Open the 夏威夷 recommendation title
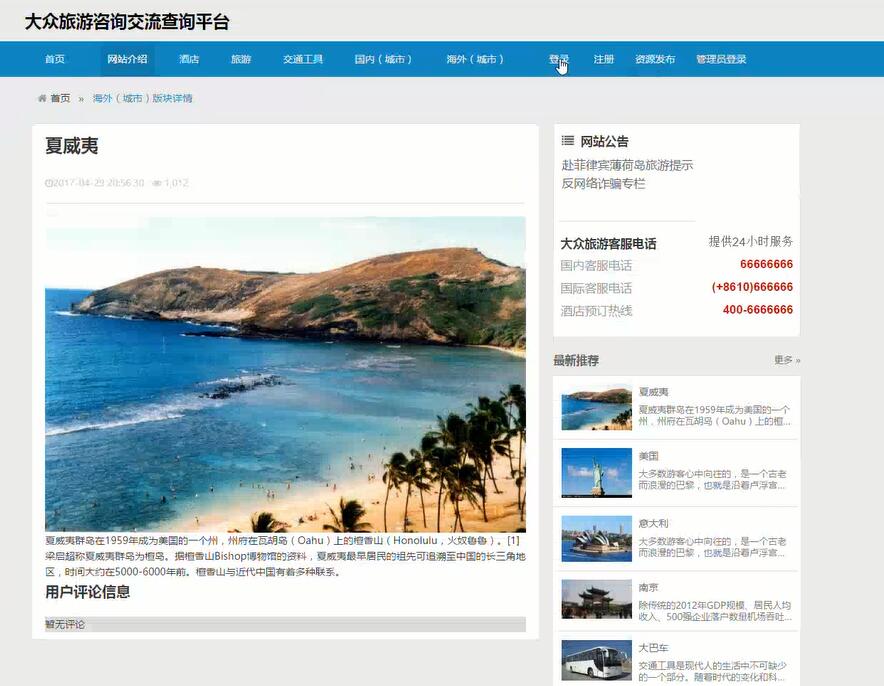 point(653,392)
